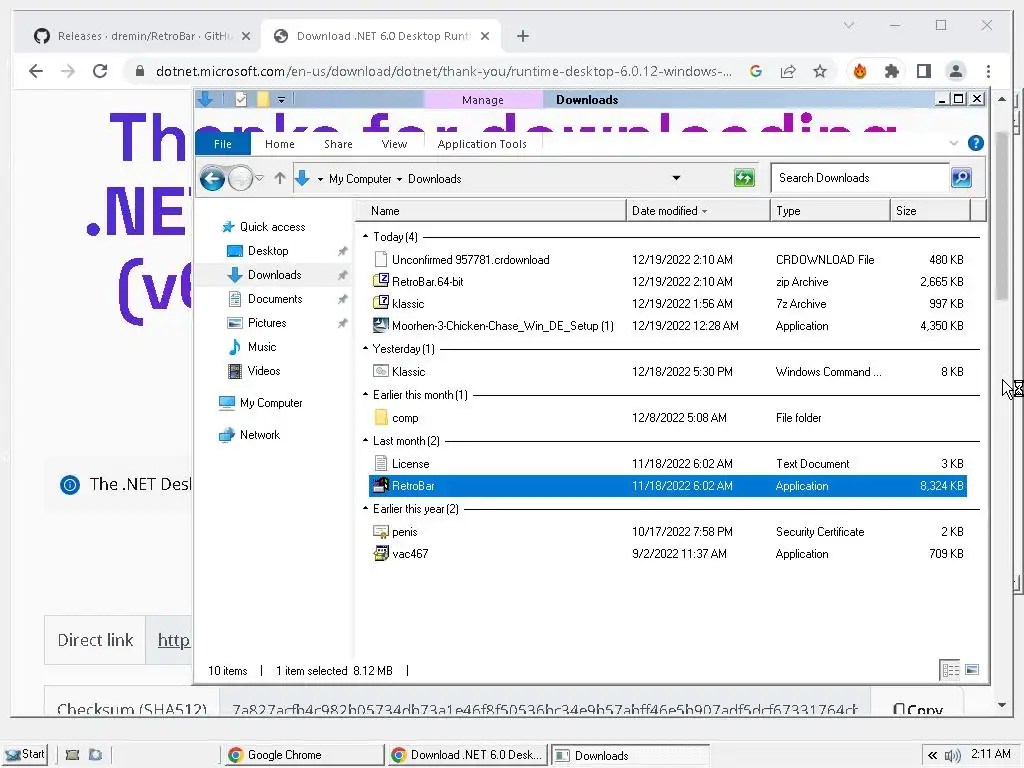1024x768 pixels.
Task: Click Google Chrome taskbar button
Action: 302,755
